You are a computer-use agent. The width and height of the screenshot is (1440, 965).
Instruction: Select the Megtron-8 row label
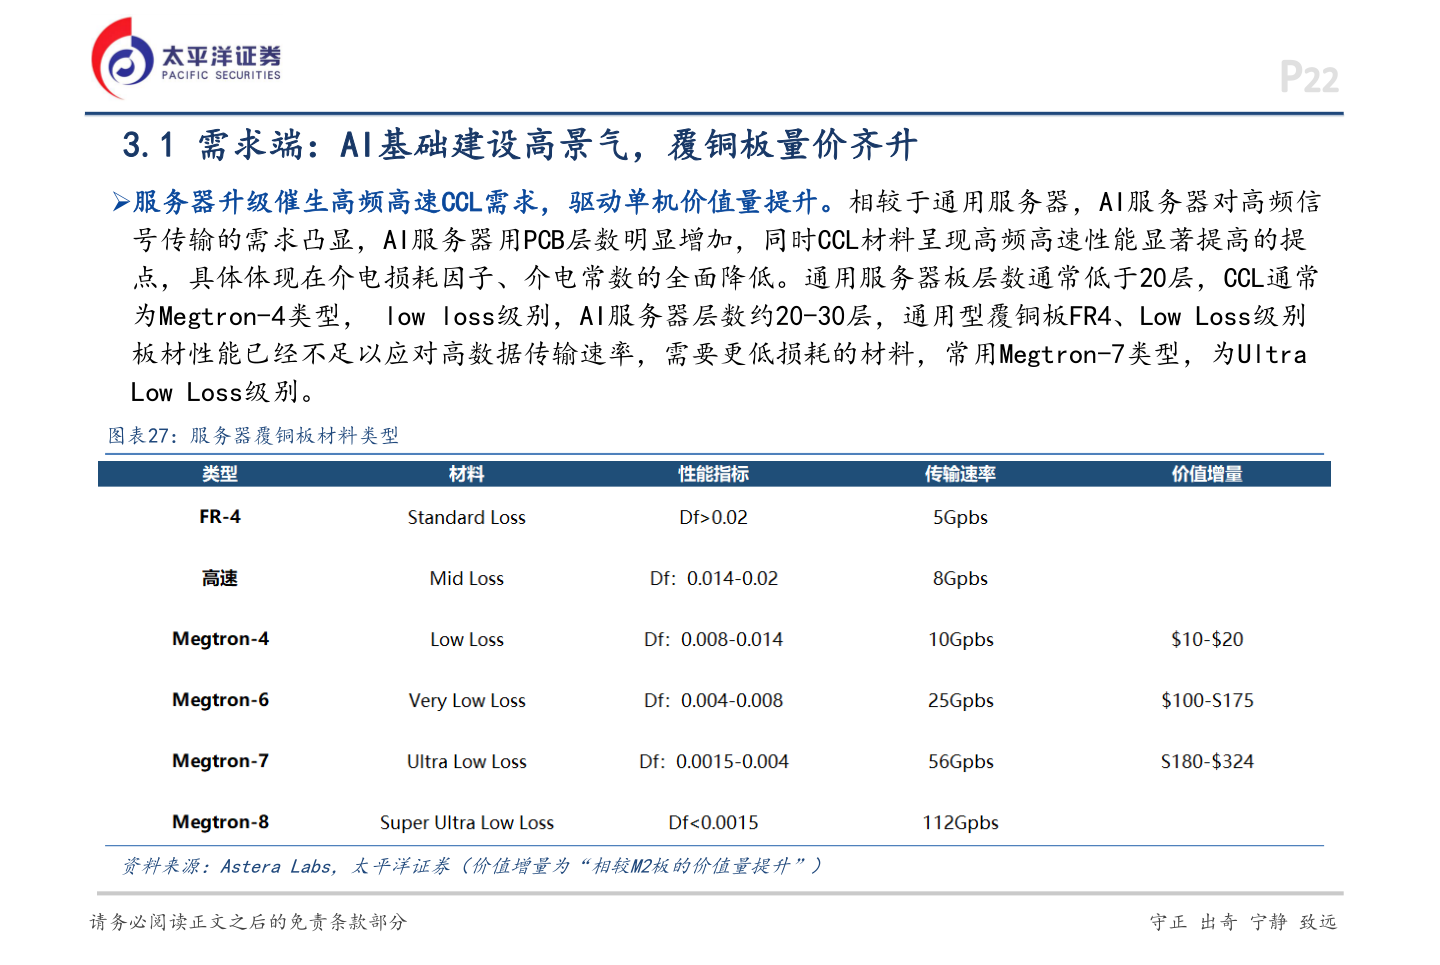(x=220, y=822)
